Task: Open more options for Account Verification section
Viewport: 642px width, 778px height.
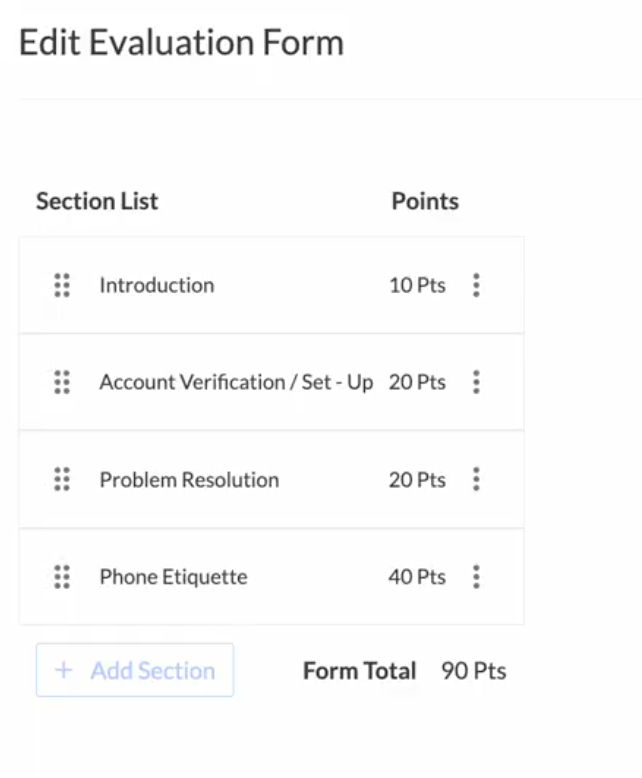Action: (x=476, y=382)
